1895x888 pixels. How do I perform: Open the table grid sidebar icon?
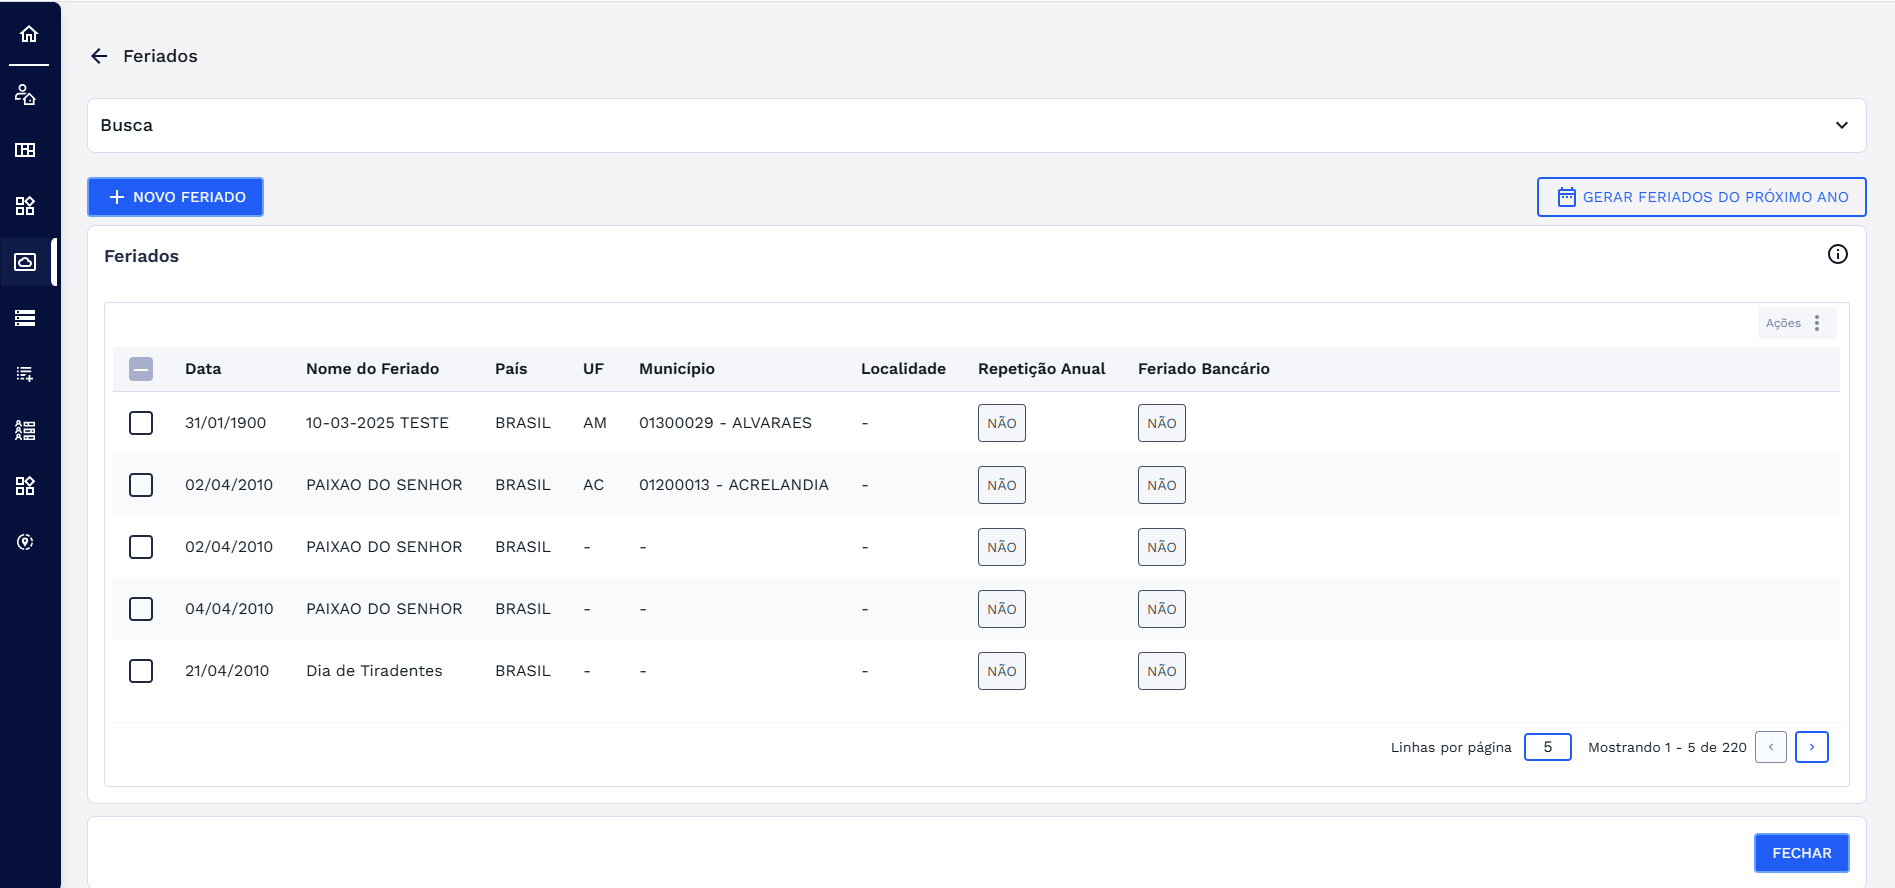(25, 150)
